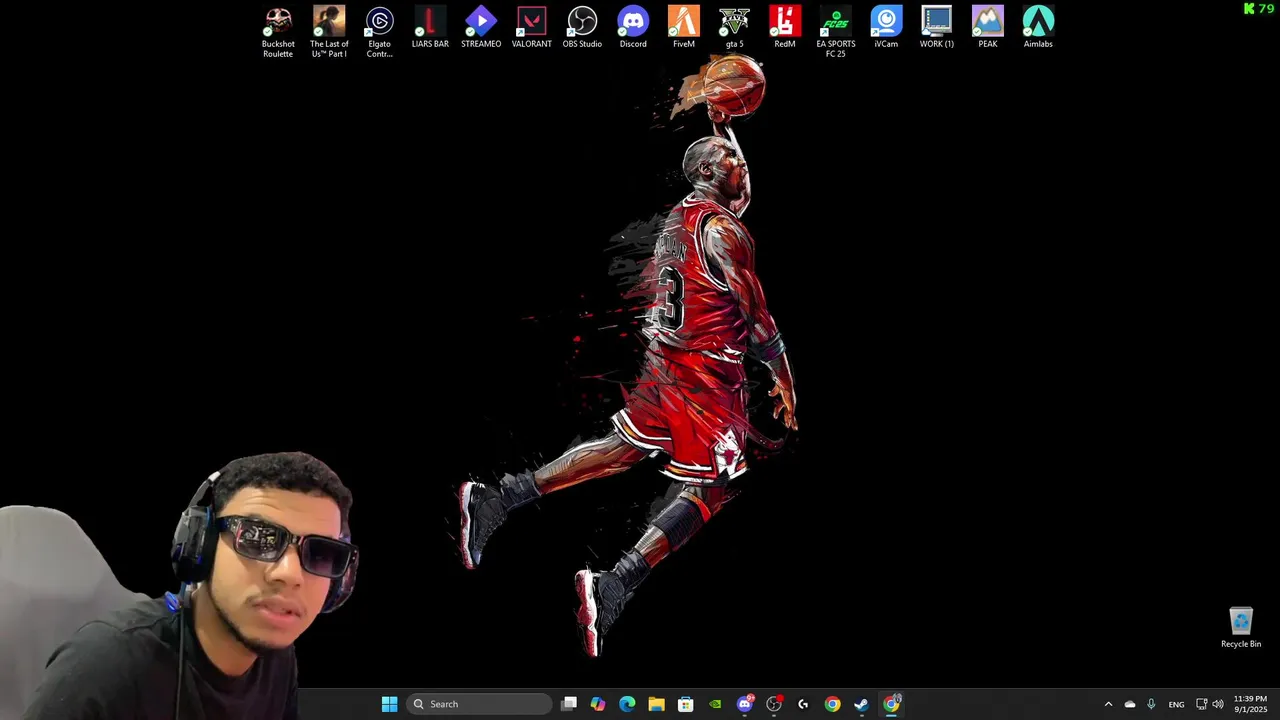1280x720 pixels.
Task: Open File Explorer from the taskbar
Action: (656, 704)
